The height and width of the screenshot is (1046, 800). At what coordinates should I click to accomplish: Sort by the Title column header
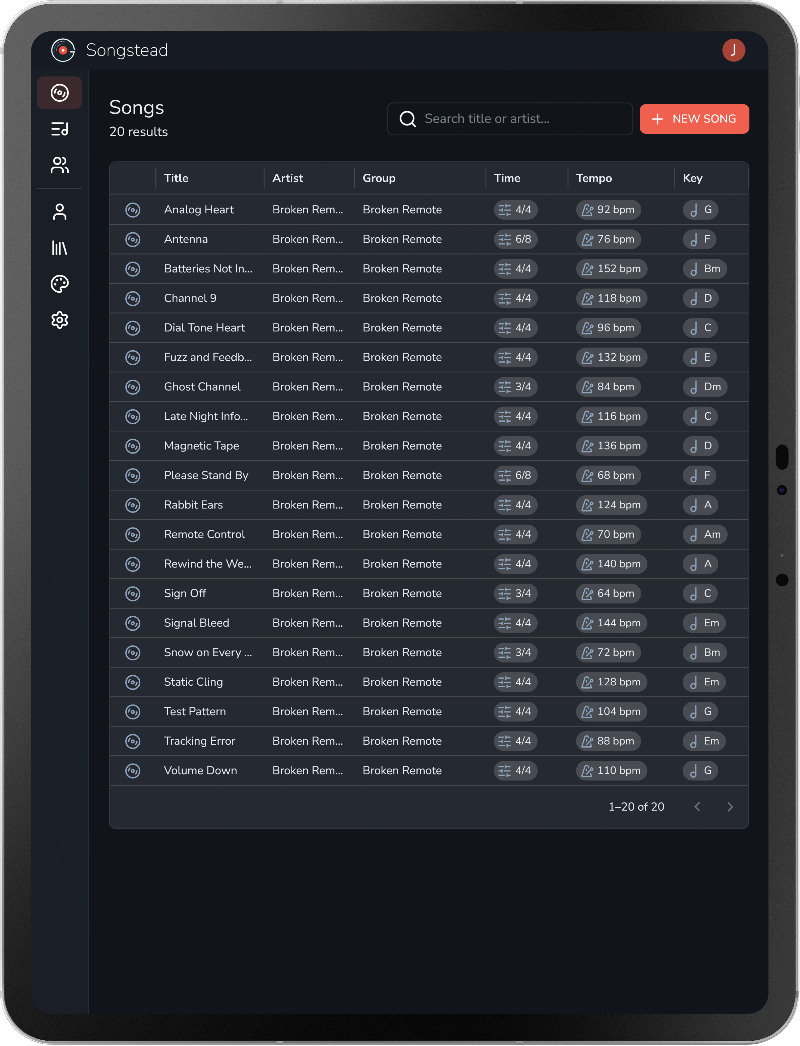[x=176, y=178]
